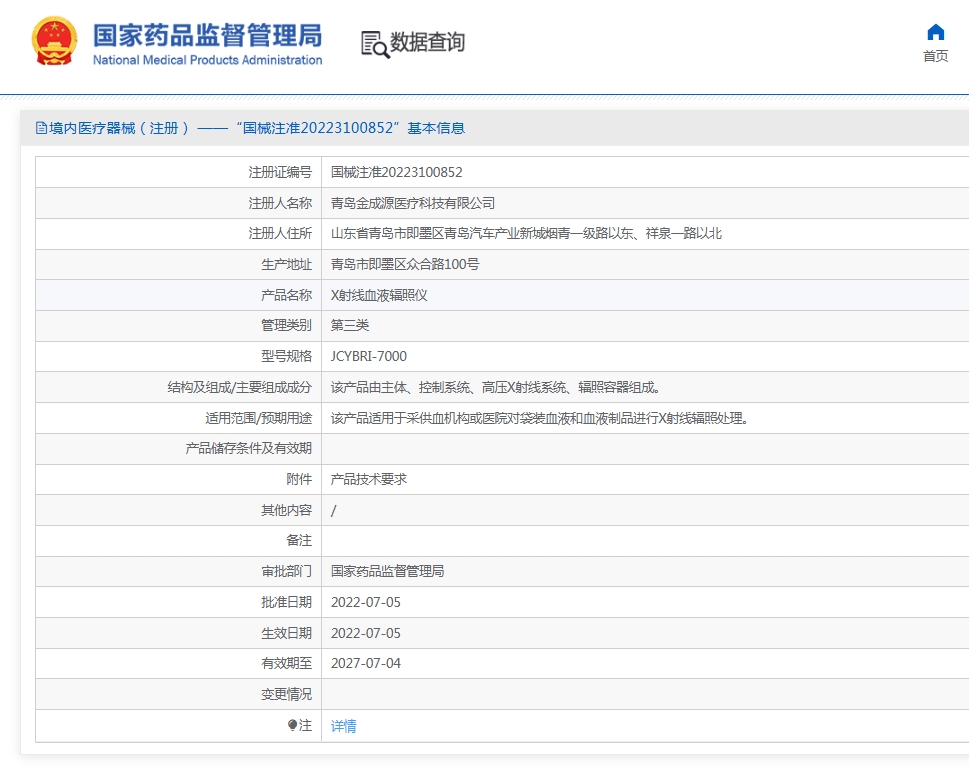Open the 详情 link

(344, 726)
